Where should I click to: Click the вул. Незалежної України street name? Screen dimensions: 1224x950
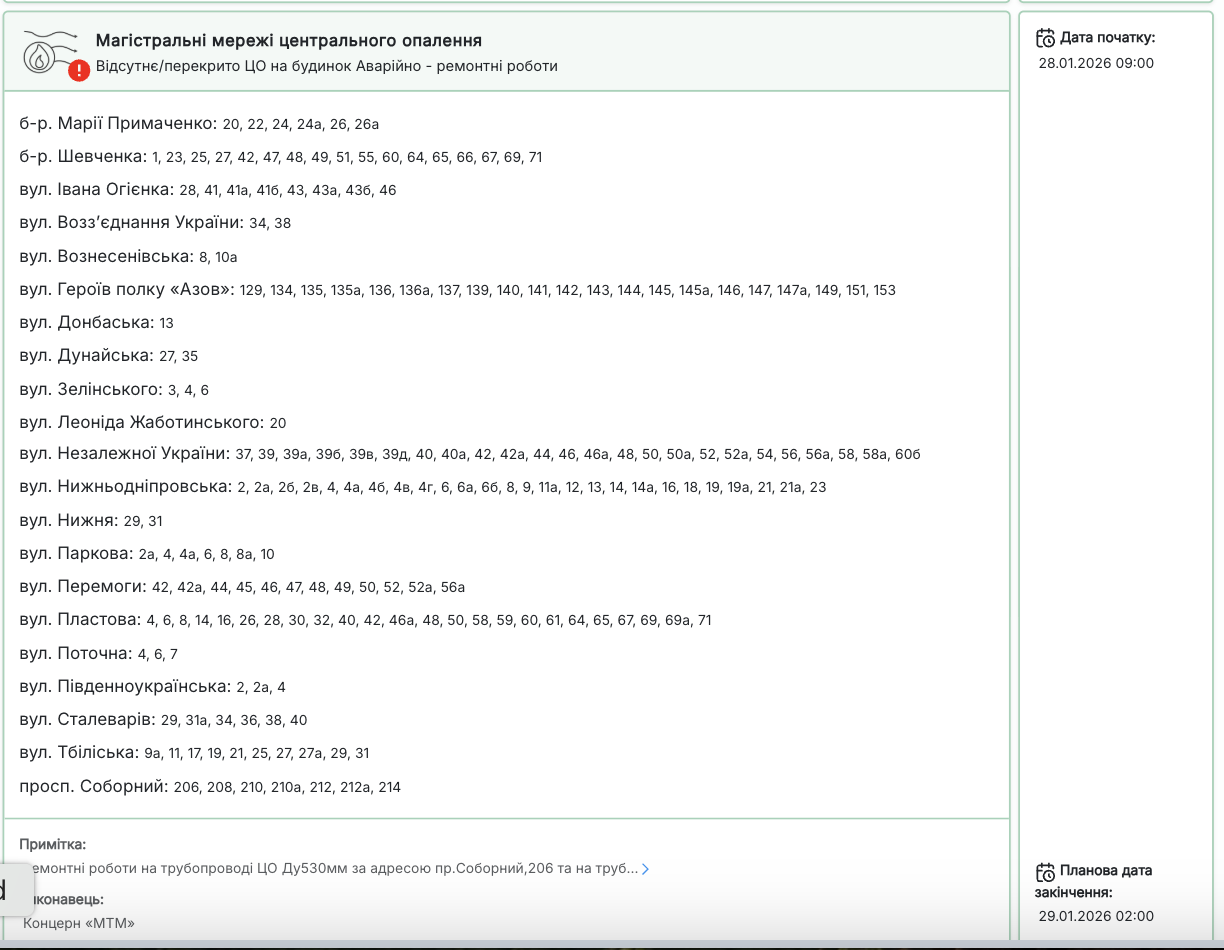click(124, 454)
